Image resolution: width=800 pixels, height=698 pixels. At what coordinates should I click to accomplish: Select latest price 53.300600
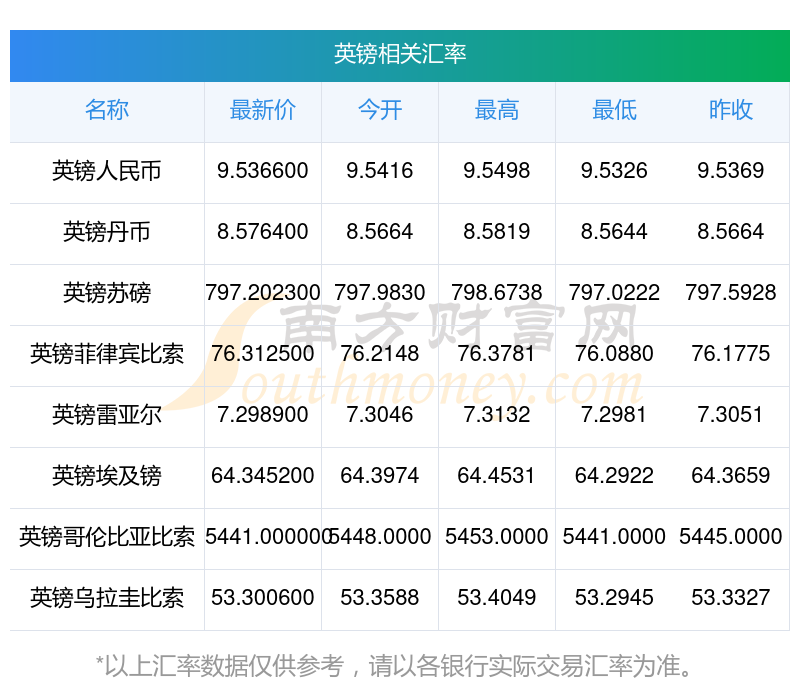pyautogui.click(x=263, y=597)
